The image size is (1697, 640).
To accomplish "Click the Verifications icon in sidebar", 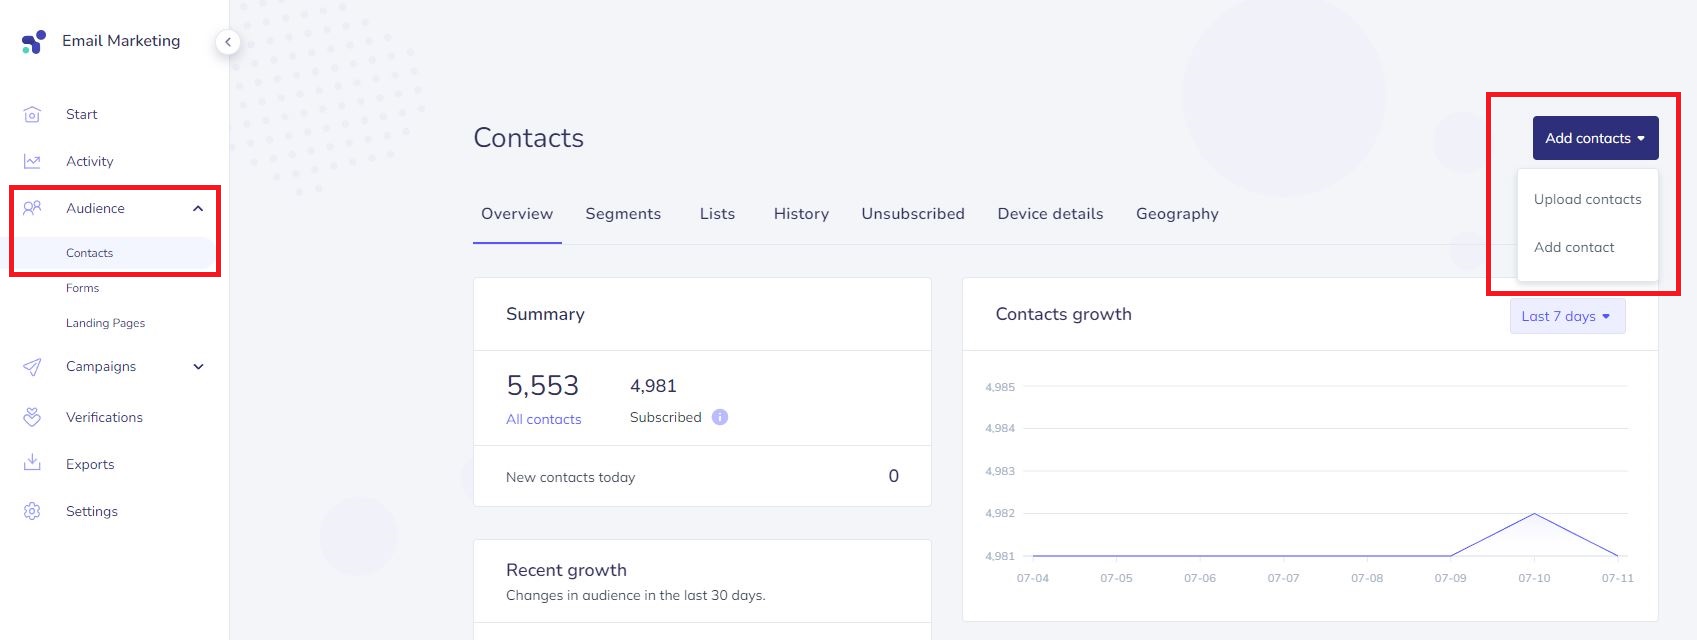I will (x=32, y=417).
